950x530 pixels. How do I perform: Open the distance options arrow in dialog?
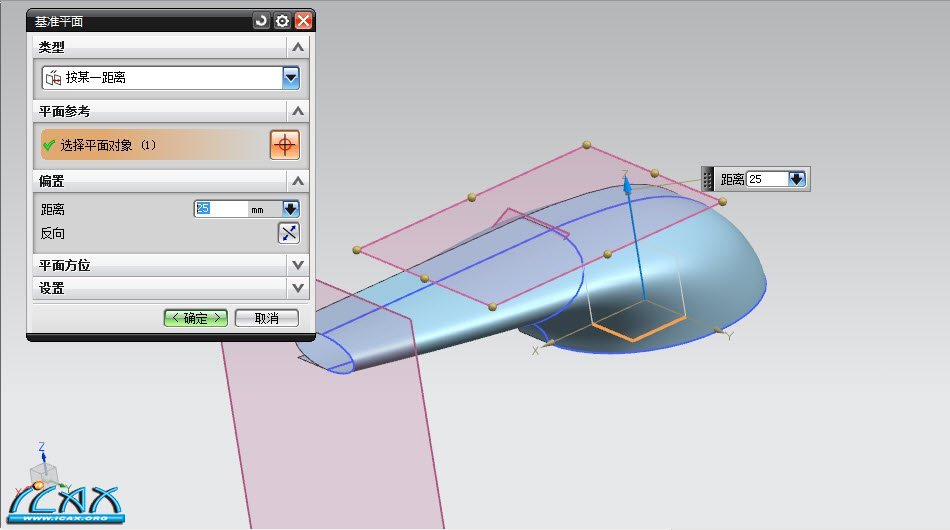pos(290,209)
